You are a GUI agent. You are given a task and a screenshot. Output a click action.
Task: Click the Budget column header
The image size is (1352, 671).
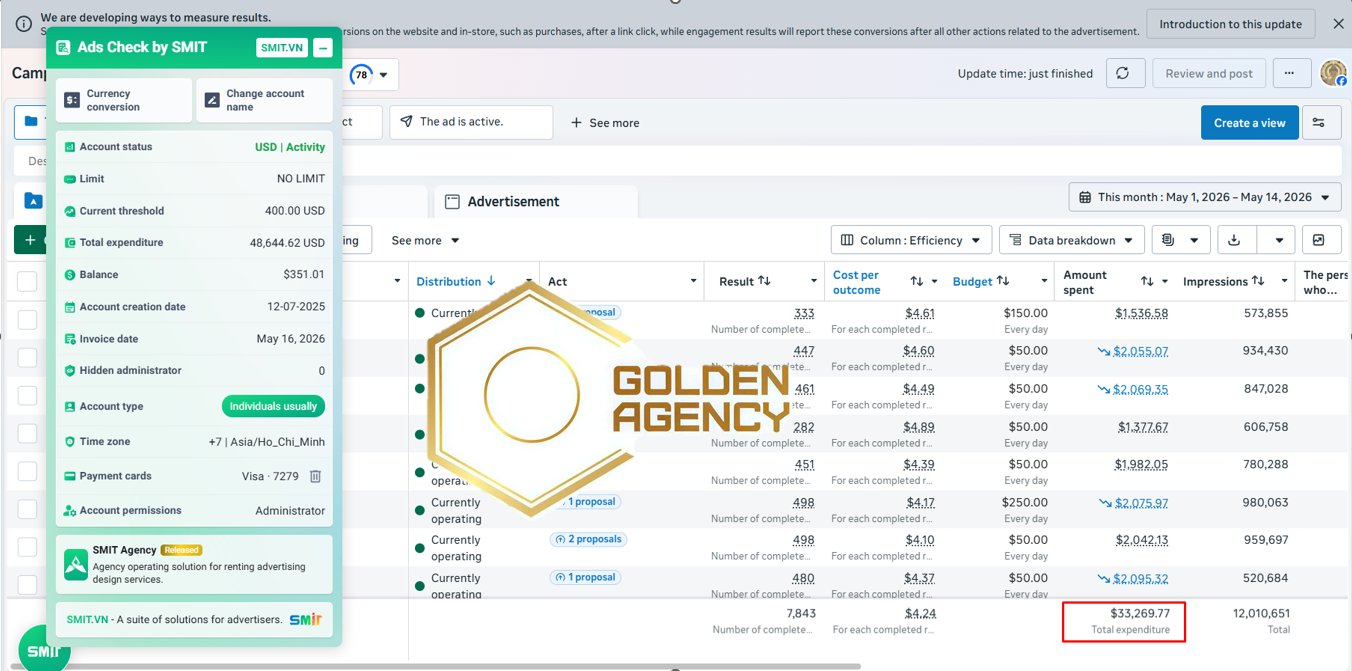pos(972,281)
